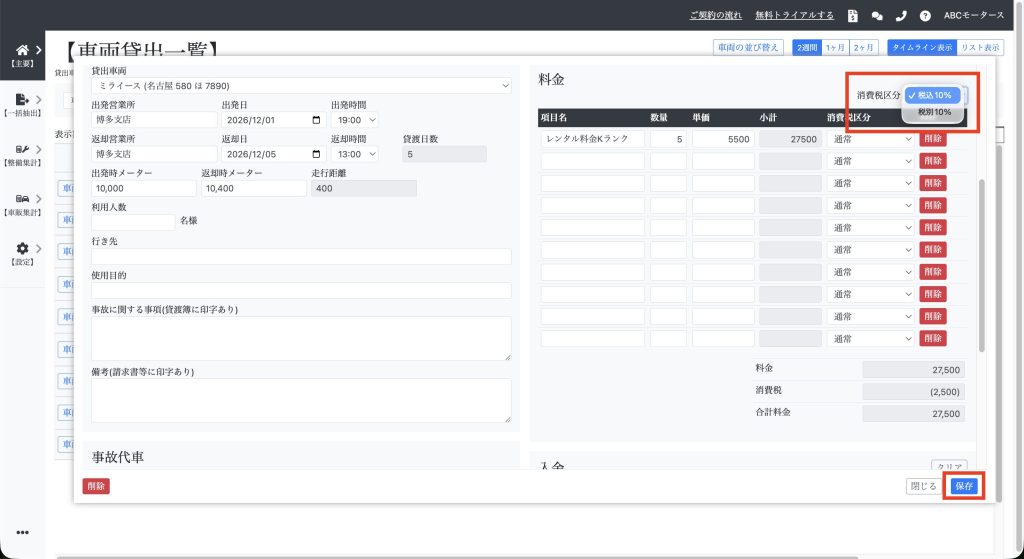Click the 出発日 date field 2026/12/01
The height and width of the screenshot is (559, 1024).
(x=274, y=120)
